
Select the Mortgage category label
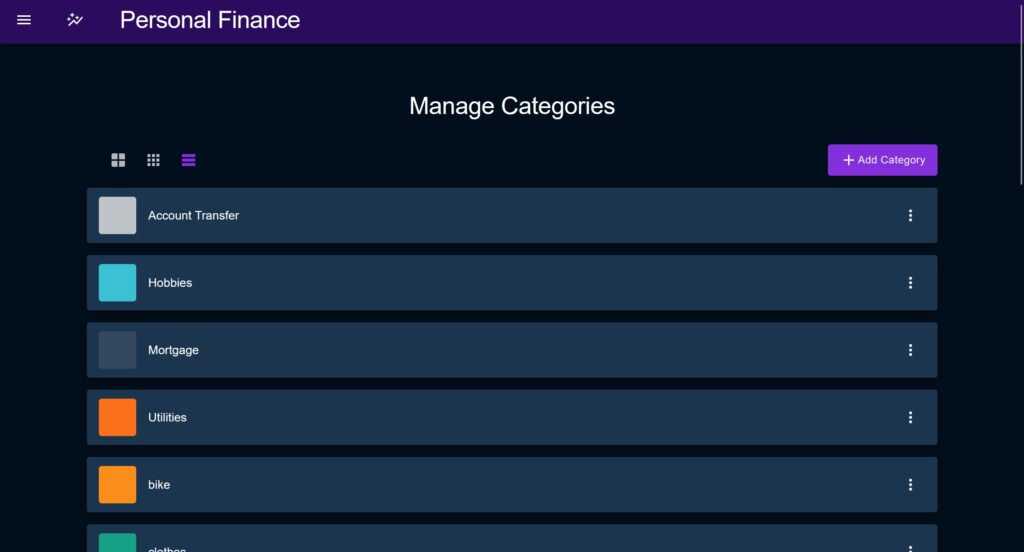173,350
